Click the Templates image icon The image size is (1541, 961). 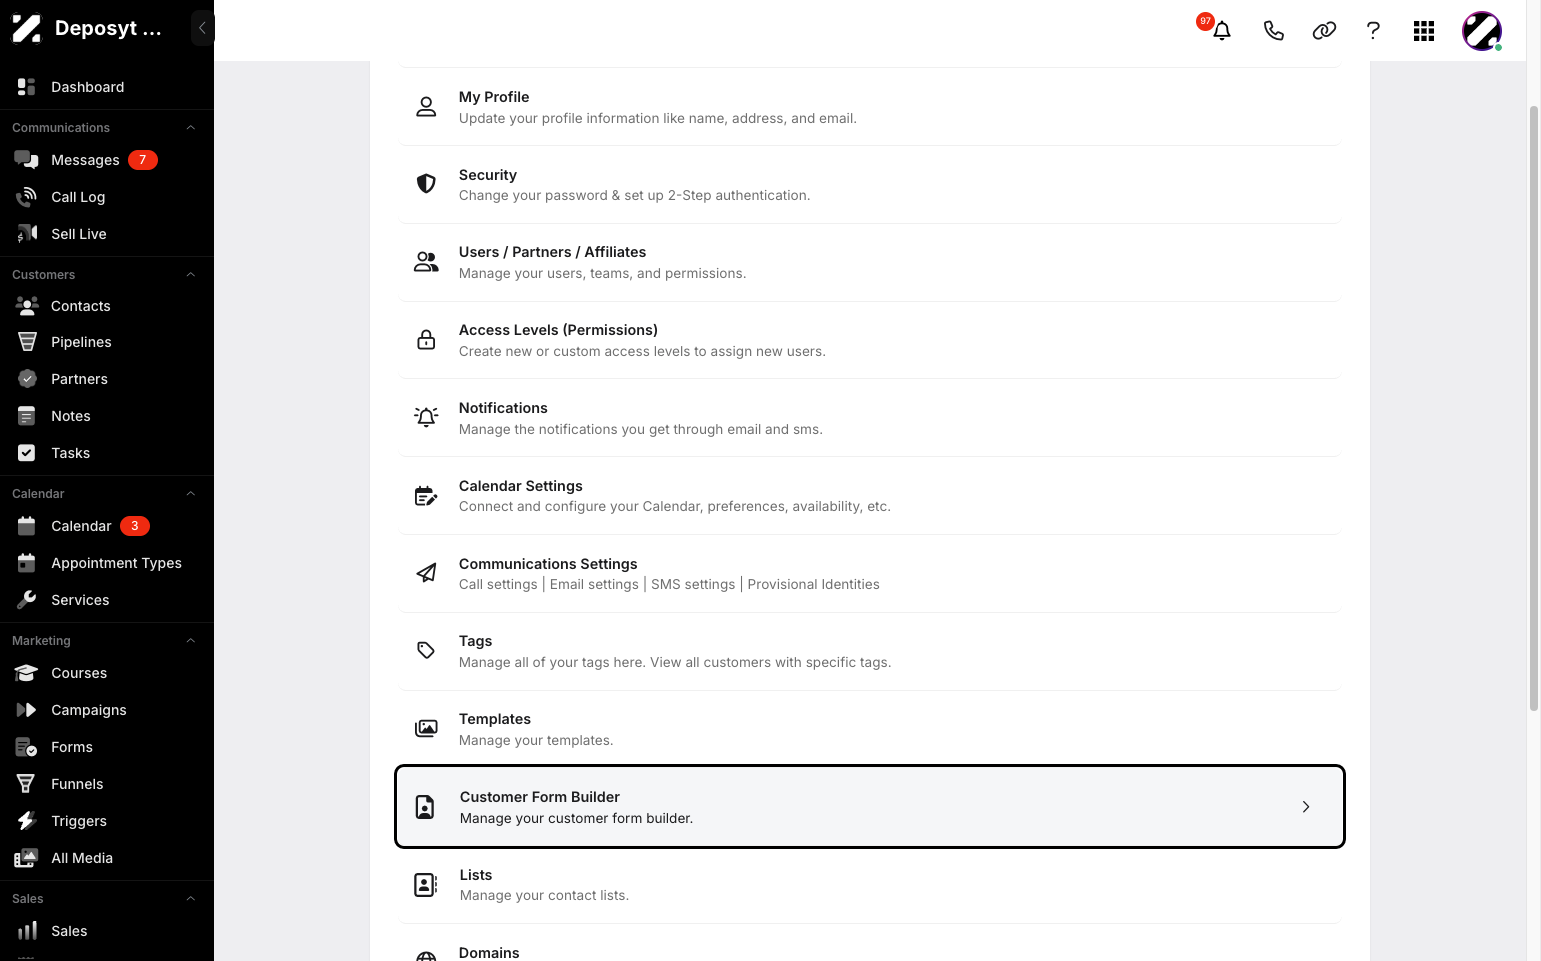[426, 728]
